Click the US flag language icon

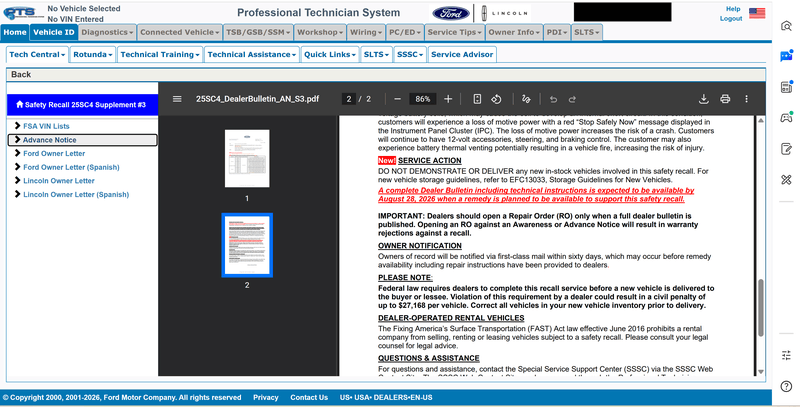(757, 13)
